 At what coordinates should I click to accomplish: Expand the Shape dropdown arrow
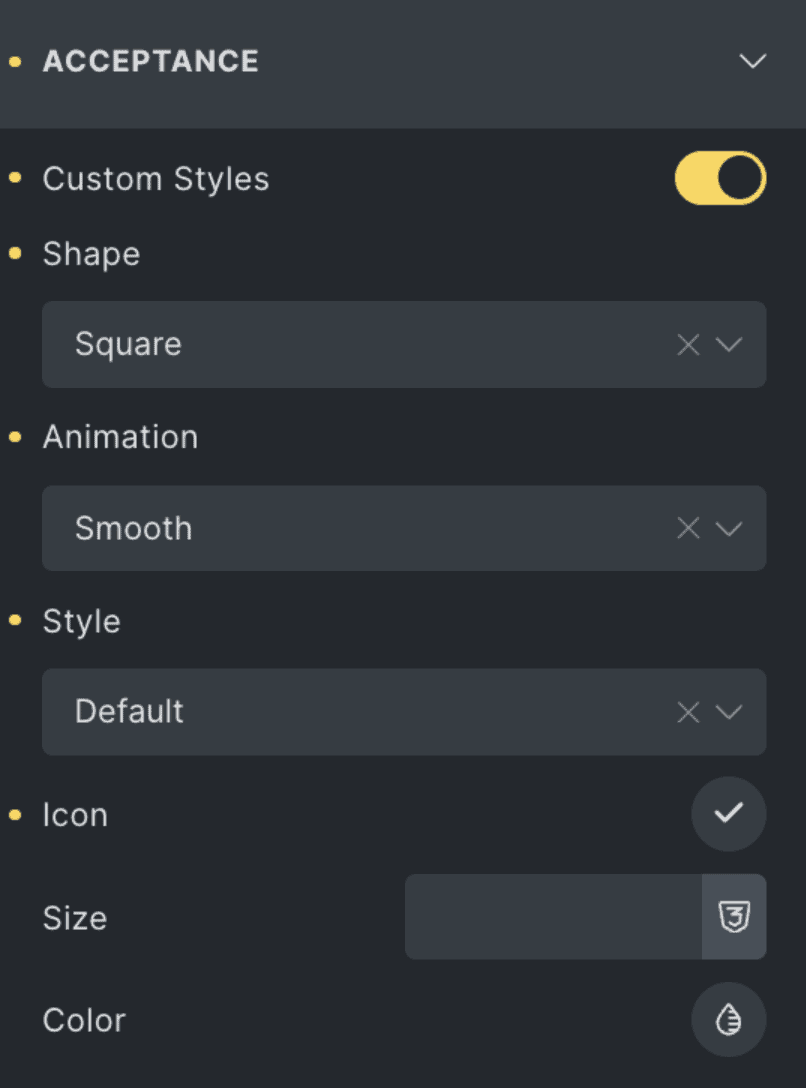point(730,345)
